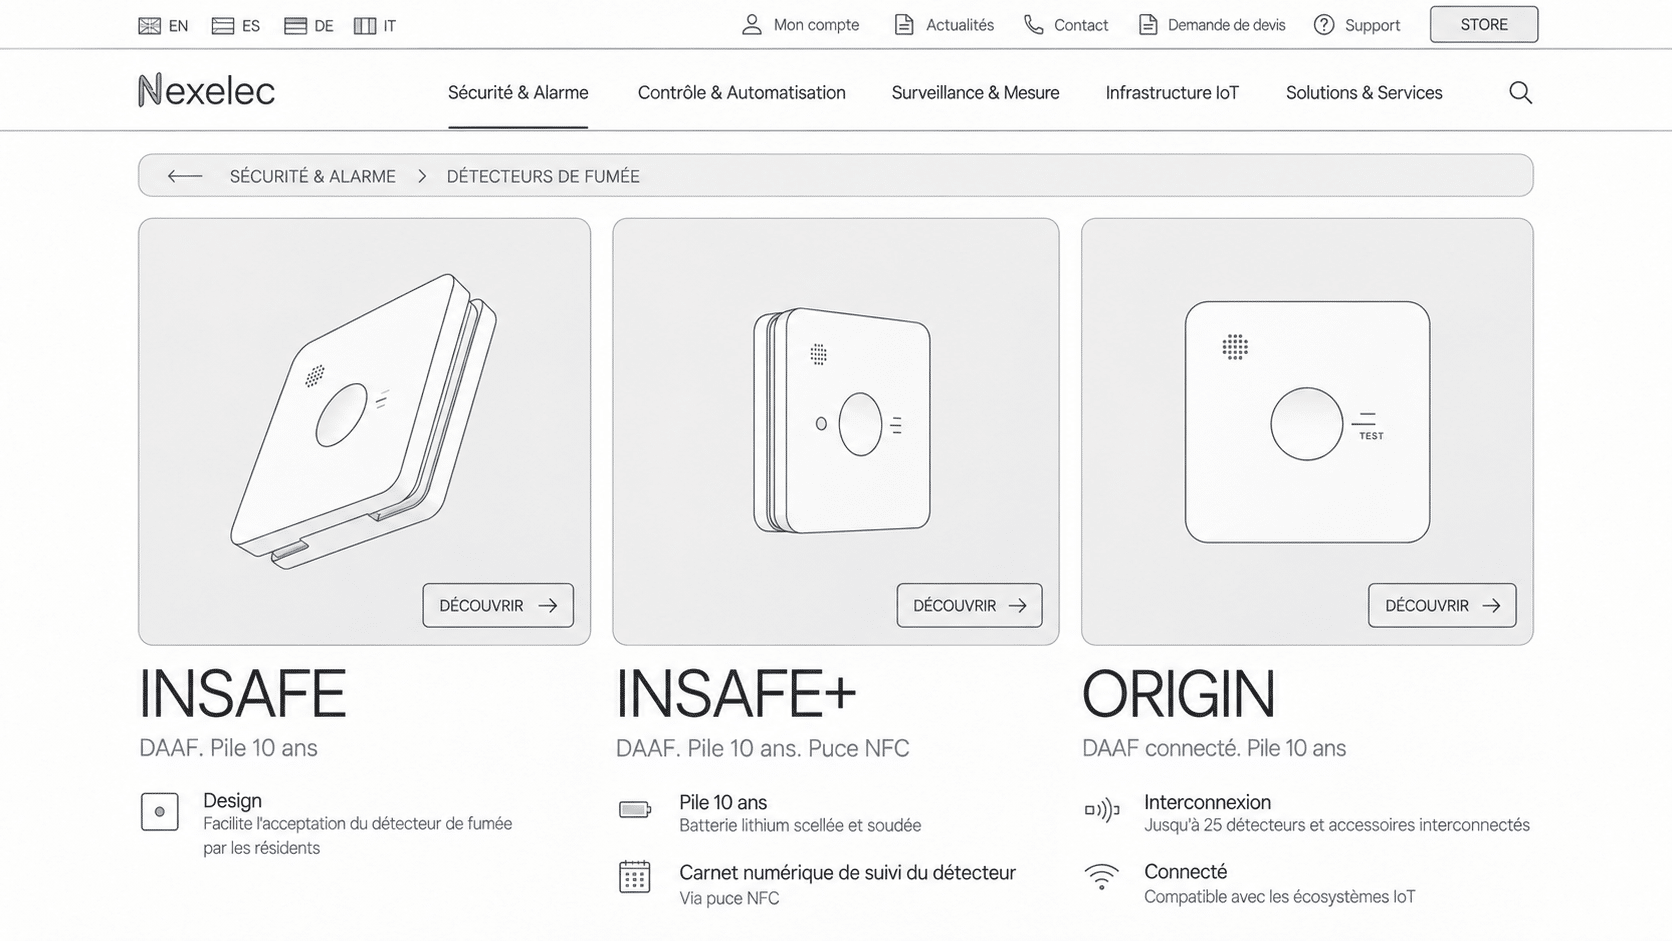
Task: Click the STORE button
Action: pyautogui.click(x=1484, y=25)
